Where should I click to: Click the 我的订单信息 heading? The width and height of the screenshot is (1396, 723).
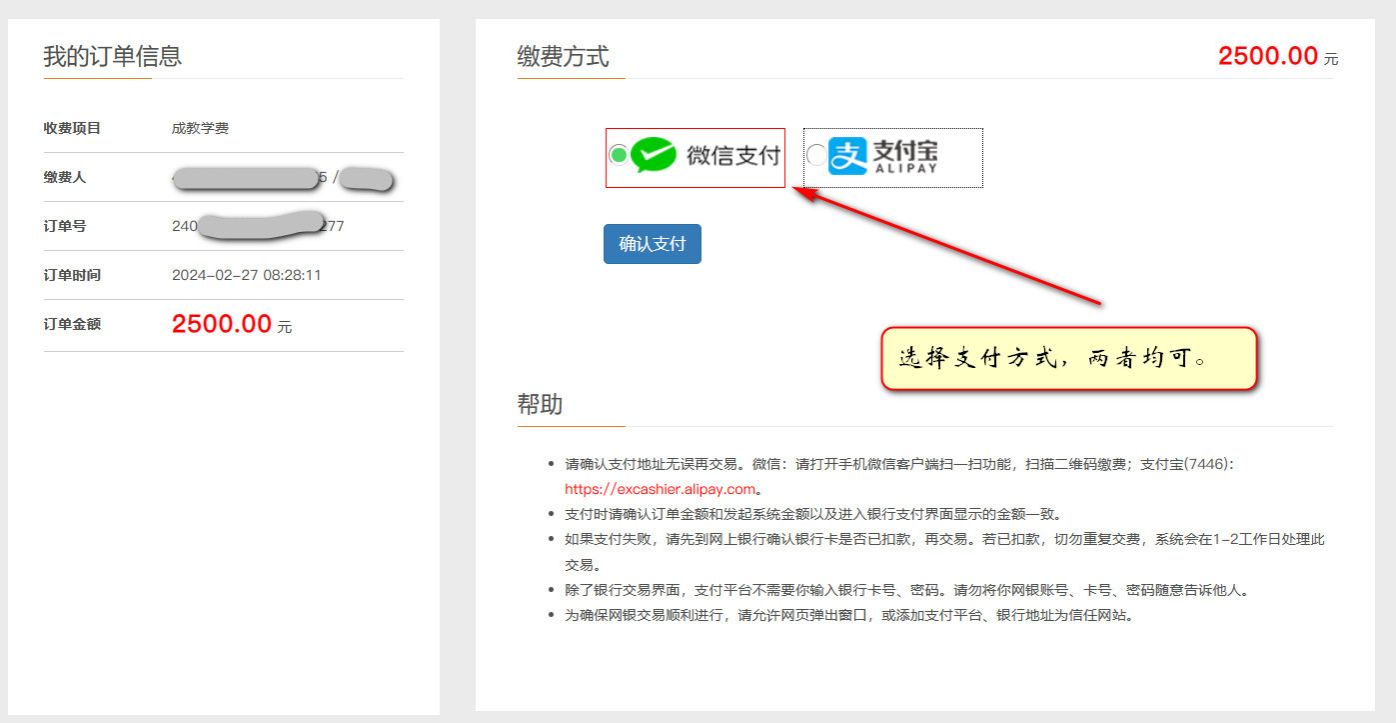pos(113,56)
